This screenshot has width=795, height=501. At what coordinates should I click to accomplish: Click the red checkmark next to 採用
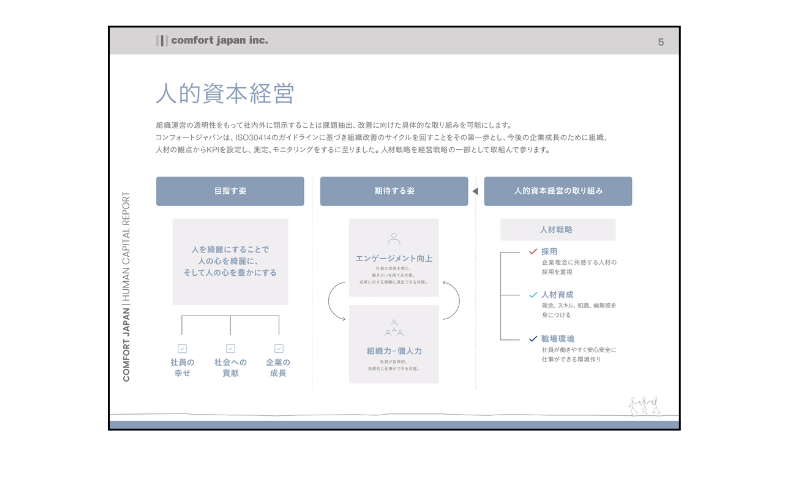(532, 252)
